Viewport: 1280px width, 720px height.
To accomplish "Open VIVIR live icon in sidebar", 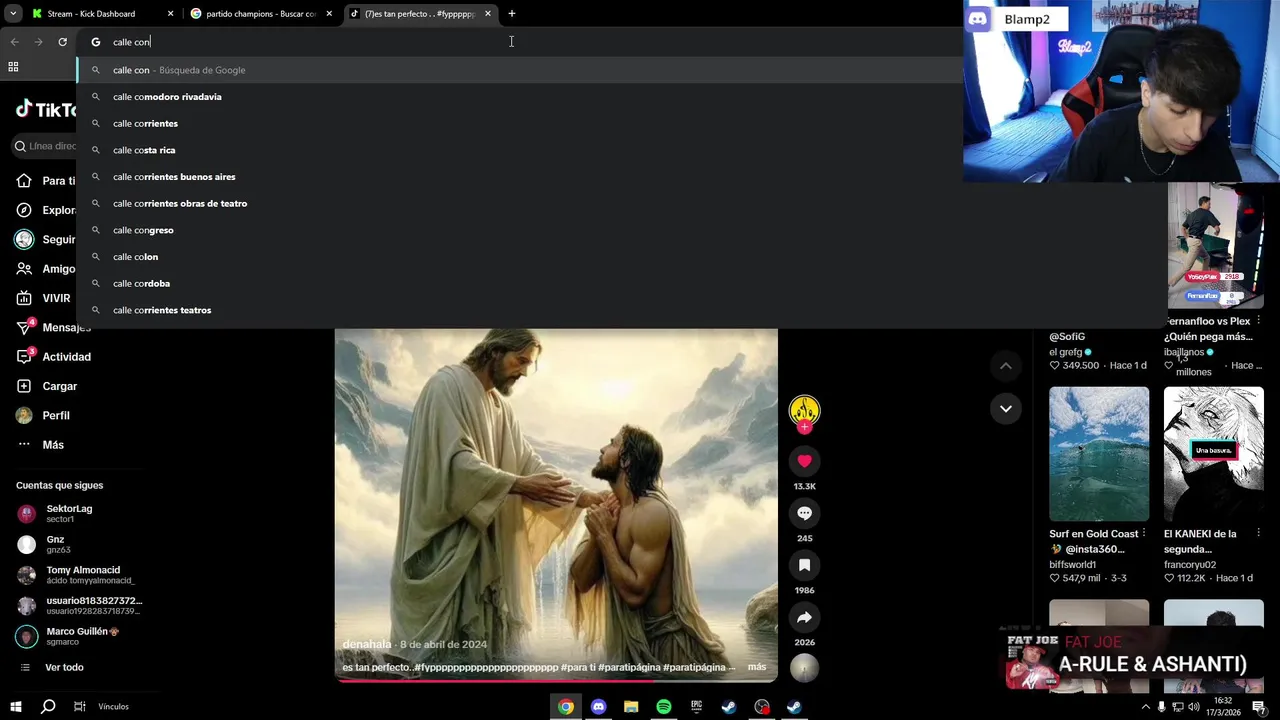I will click(x=24, y=298).
